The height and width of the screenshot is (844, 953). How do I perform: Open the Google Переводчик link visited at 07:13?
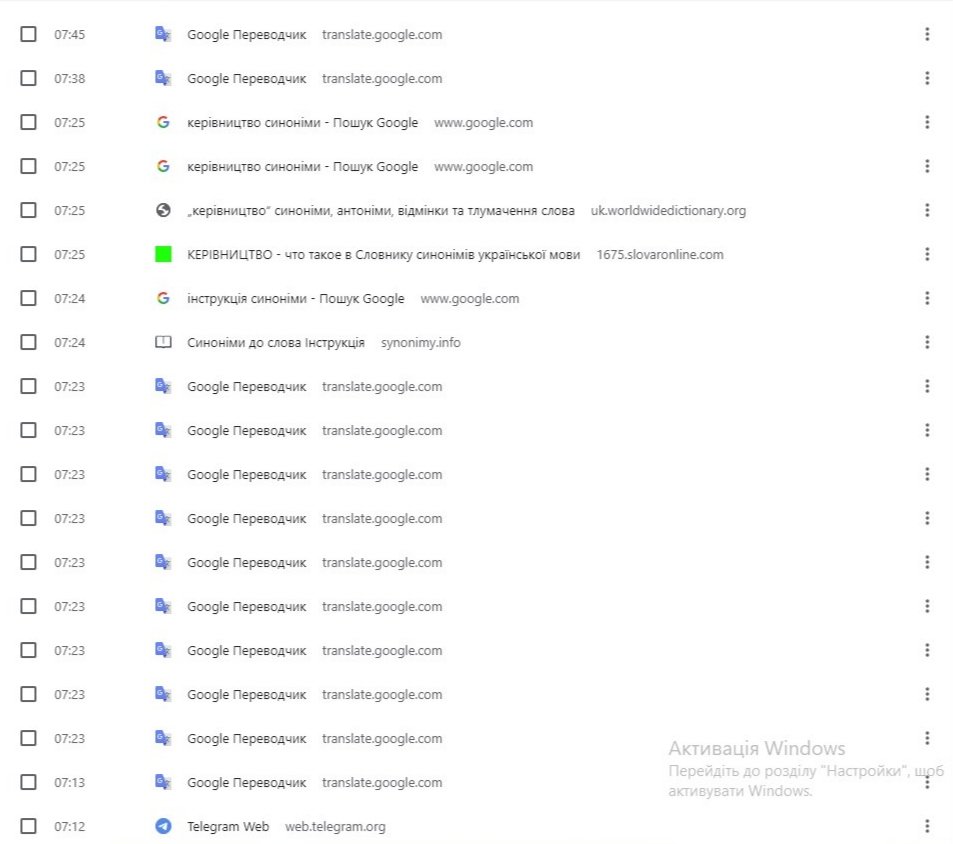pyautogui.click(x=246, y=783)
